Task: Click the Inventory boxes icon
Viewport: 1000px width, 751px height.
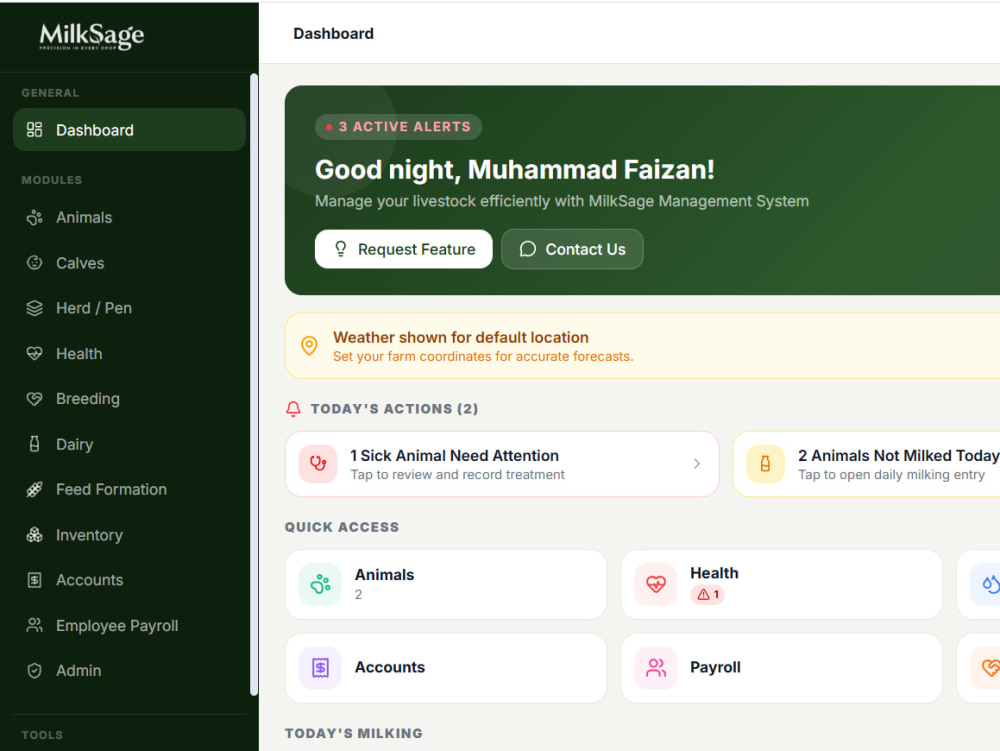Action: click(x=34, y=535)
